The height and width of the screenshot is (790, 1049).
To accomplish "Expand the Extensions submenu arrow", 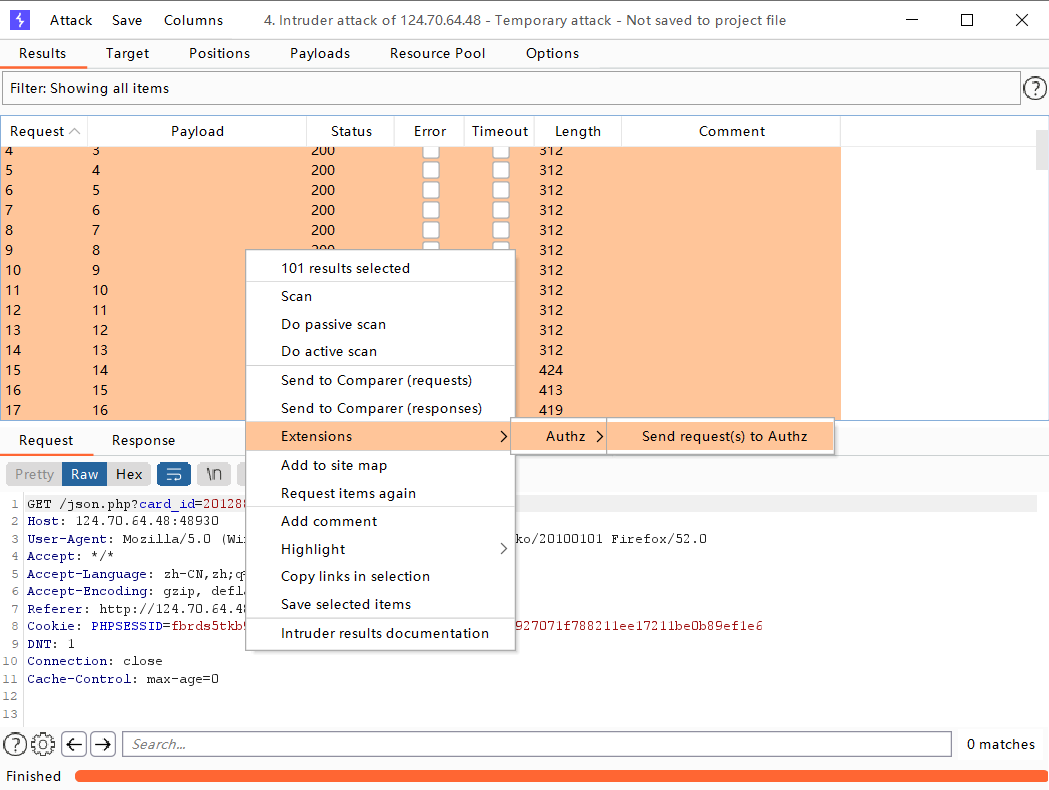I will click(503, 436).
